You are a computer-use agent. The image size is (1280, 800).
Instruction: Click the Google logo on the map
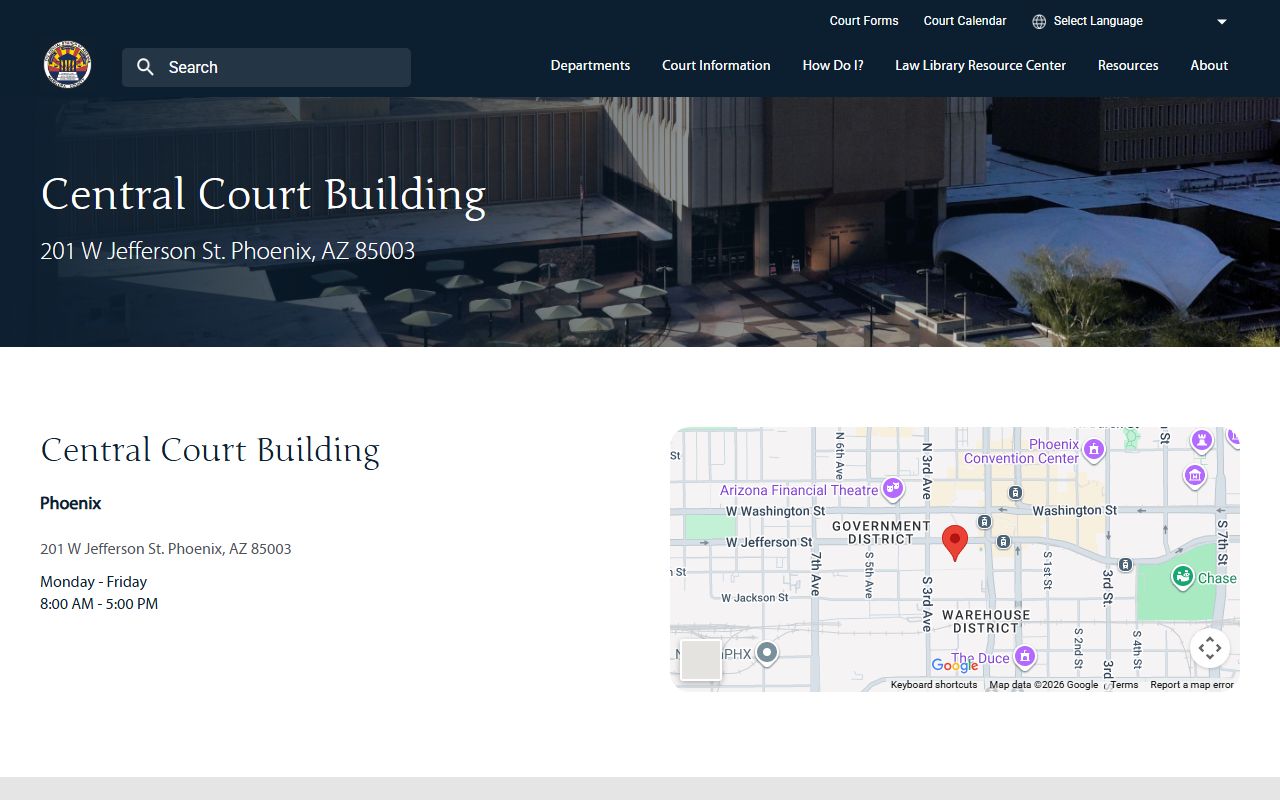pos(955,665)
